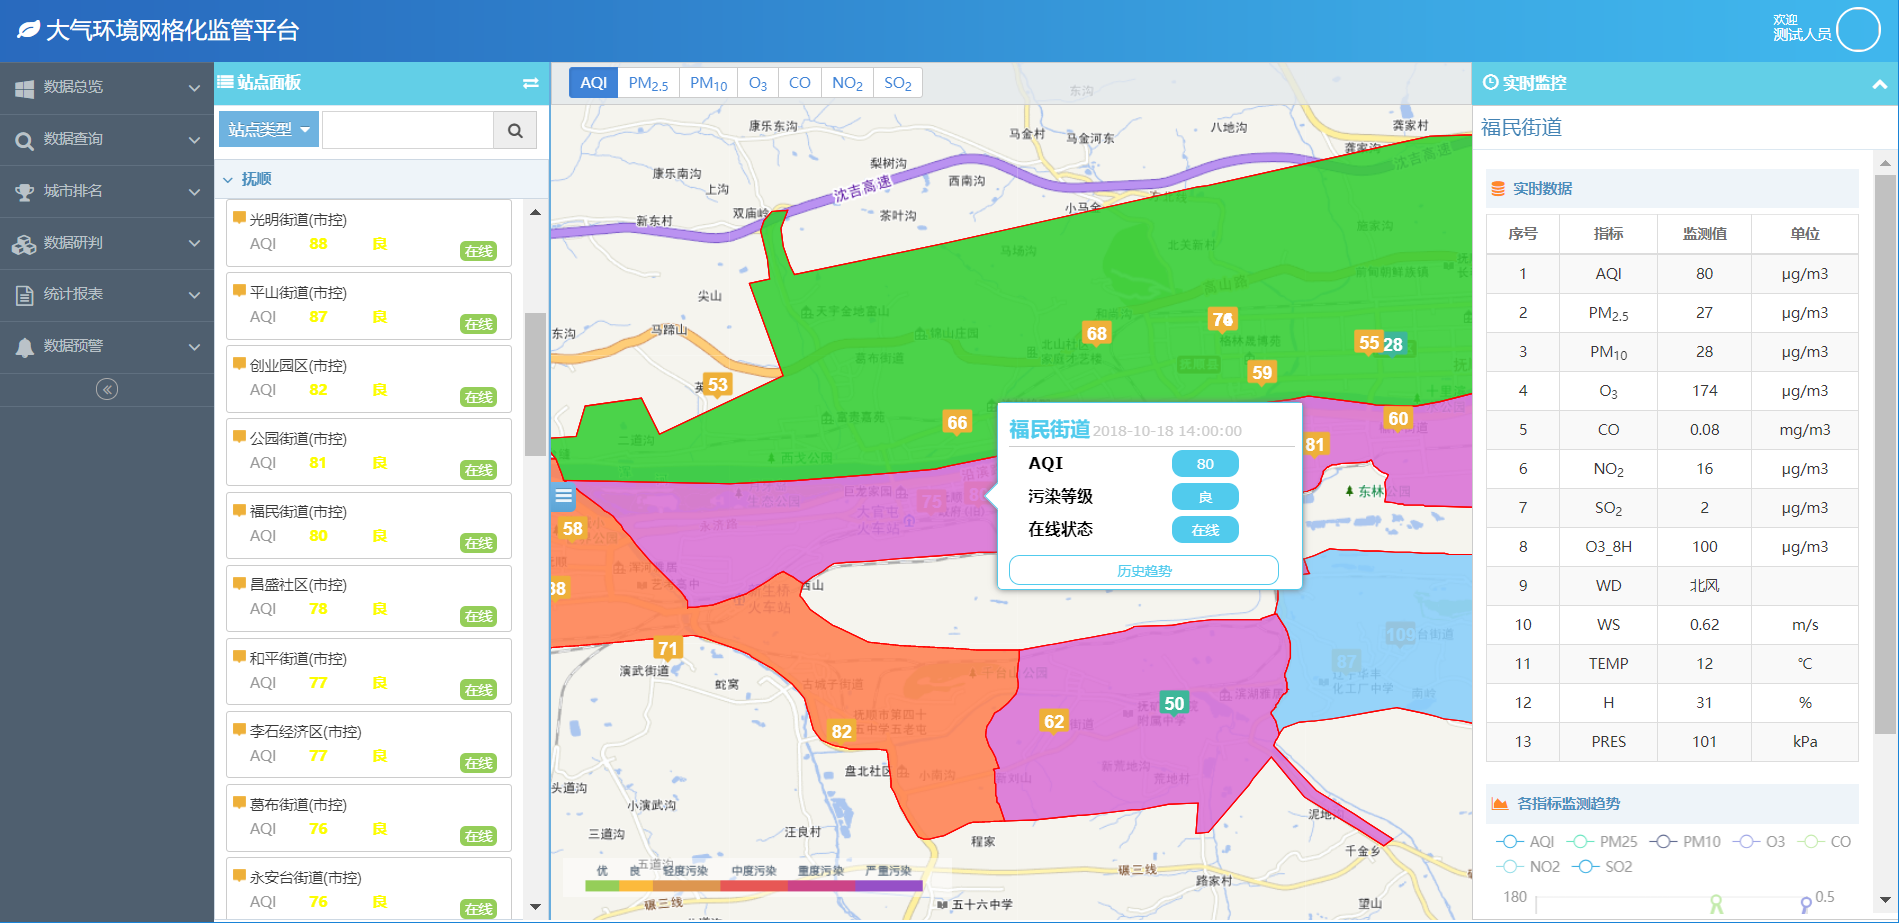Collapse the left sidebar with the double-arrow icon
This screenshot has width=1899, height=923.
pos(107,389)
